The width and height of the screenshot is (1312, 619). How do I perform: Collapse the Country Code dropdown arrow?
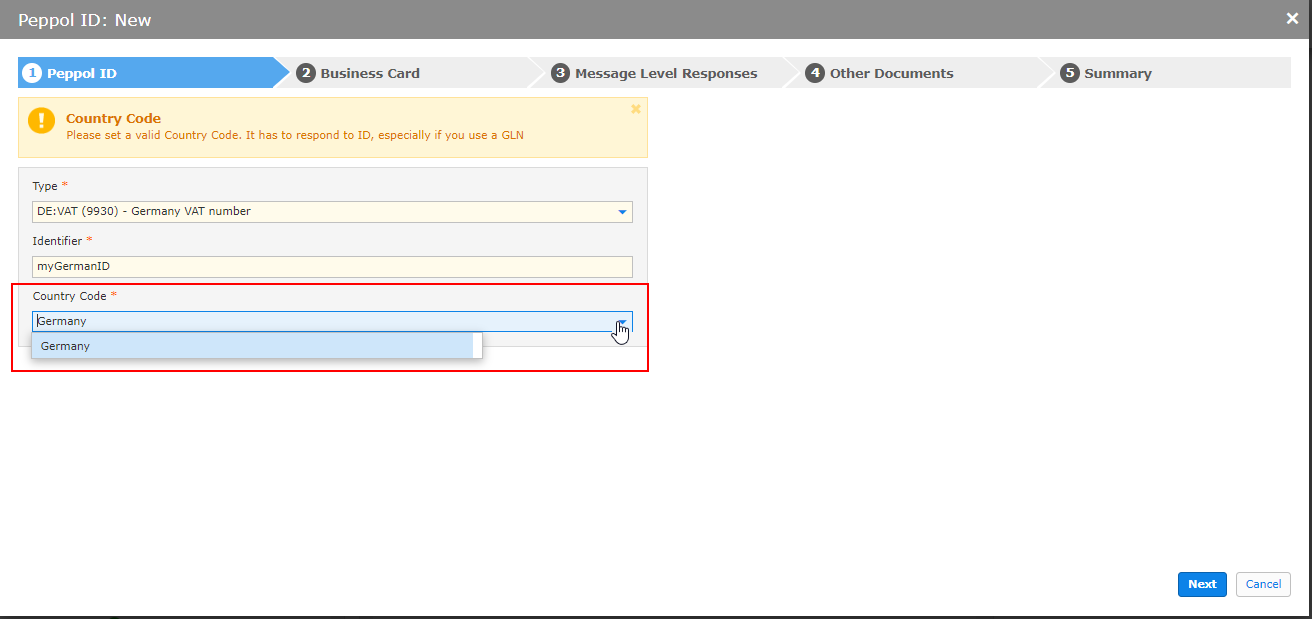(x=622, y=322)
